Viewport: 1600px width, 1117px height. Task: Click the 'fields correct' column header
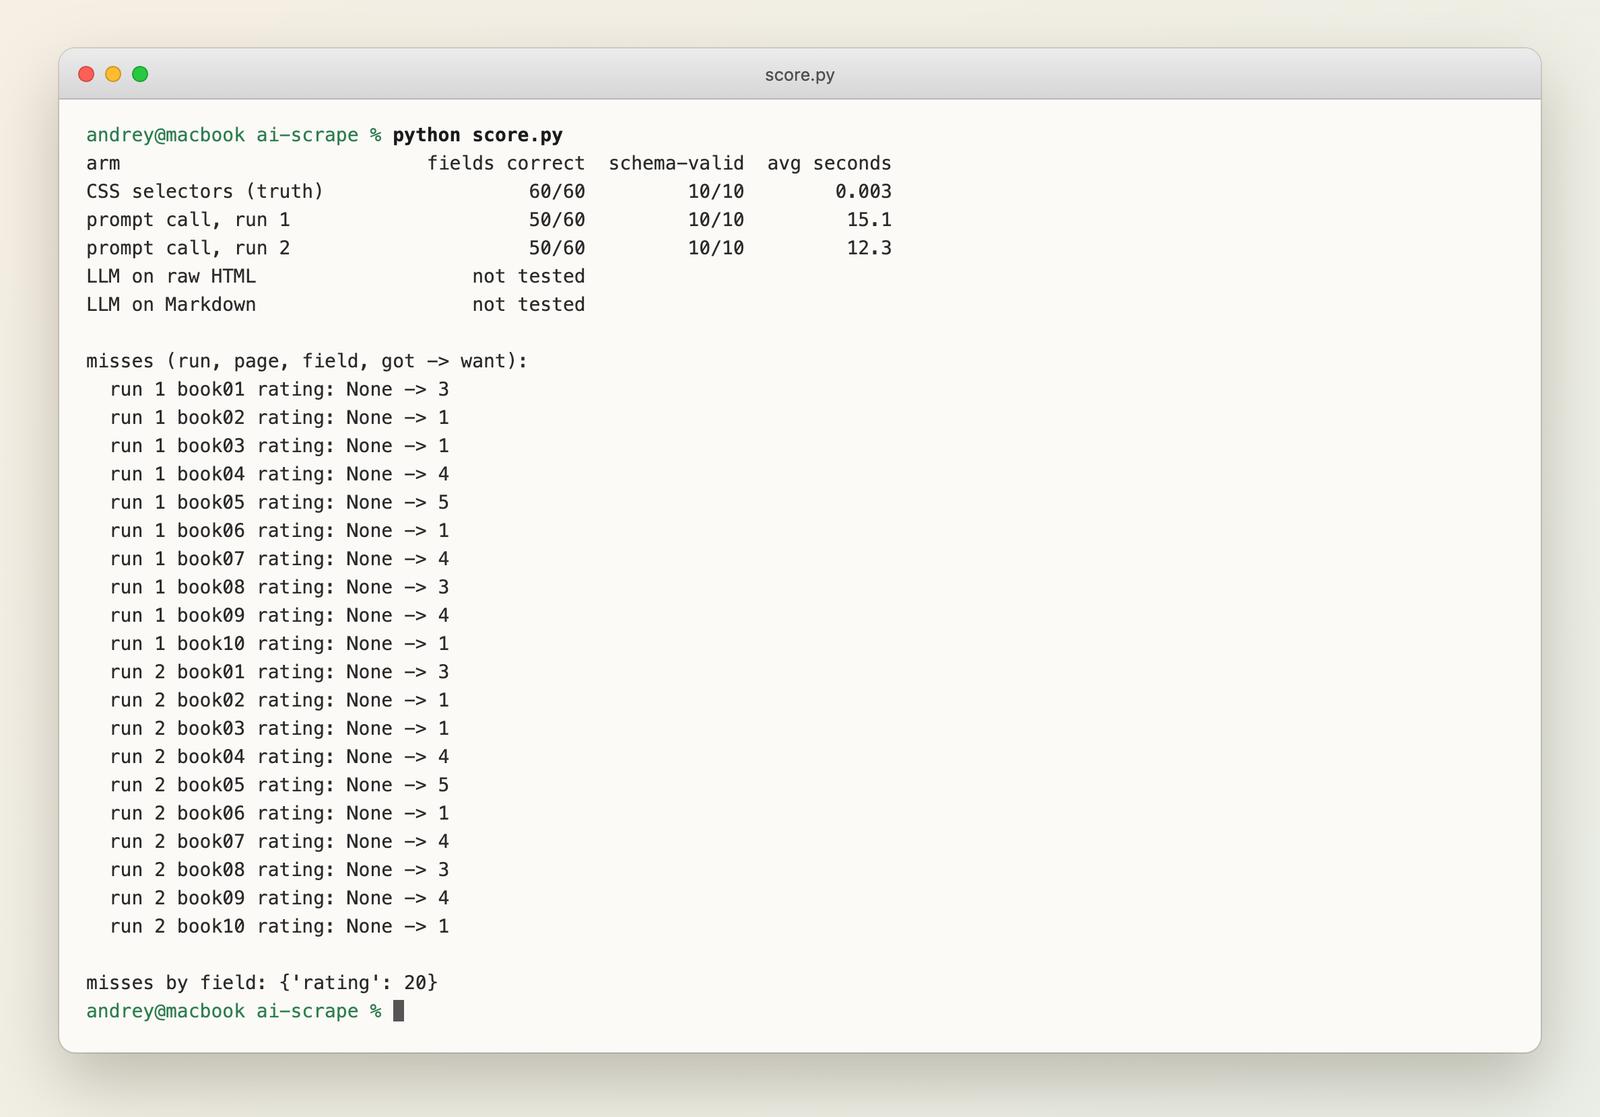point(506,163)
